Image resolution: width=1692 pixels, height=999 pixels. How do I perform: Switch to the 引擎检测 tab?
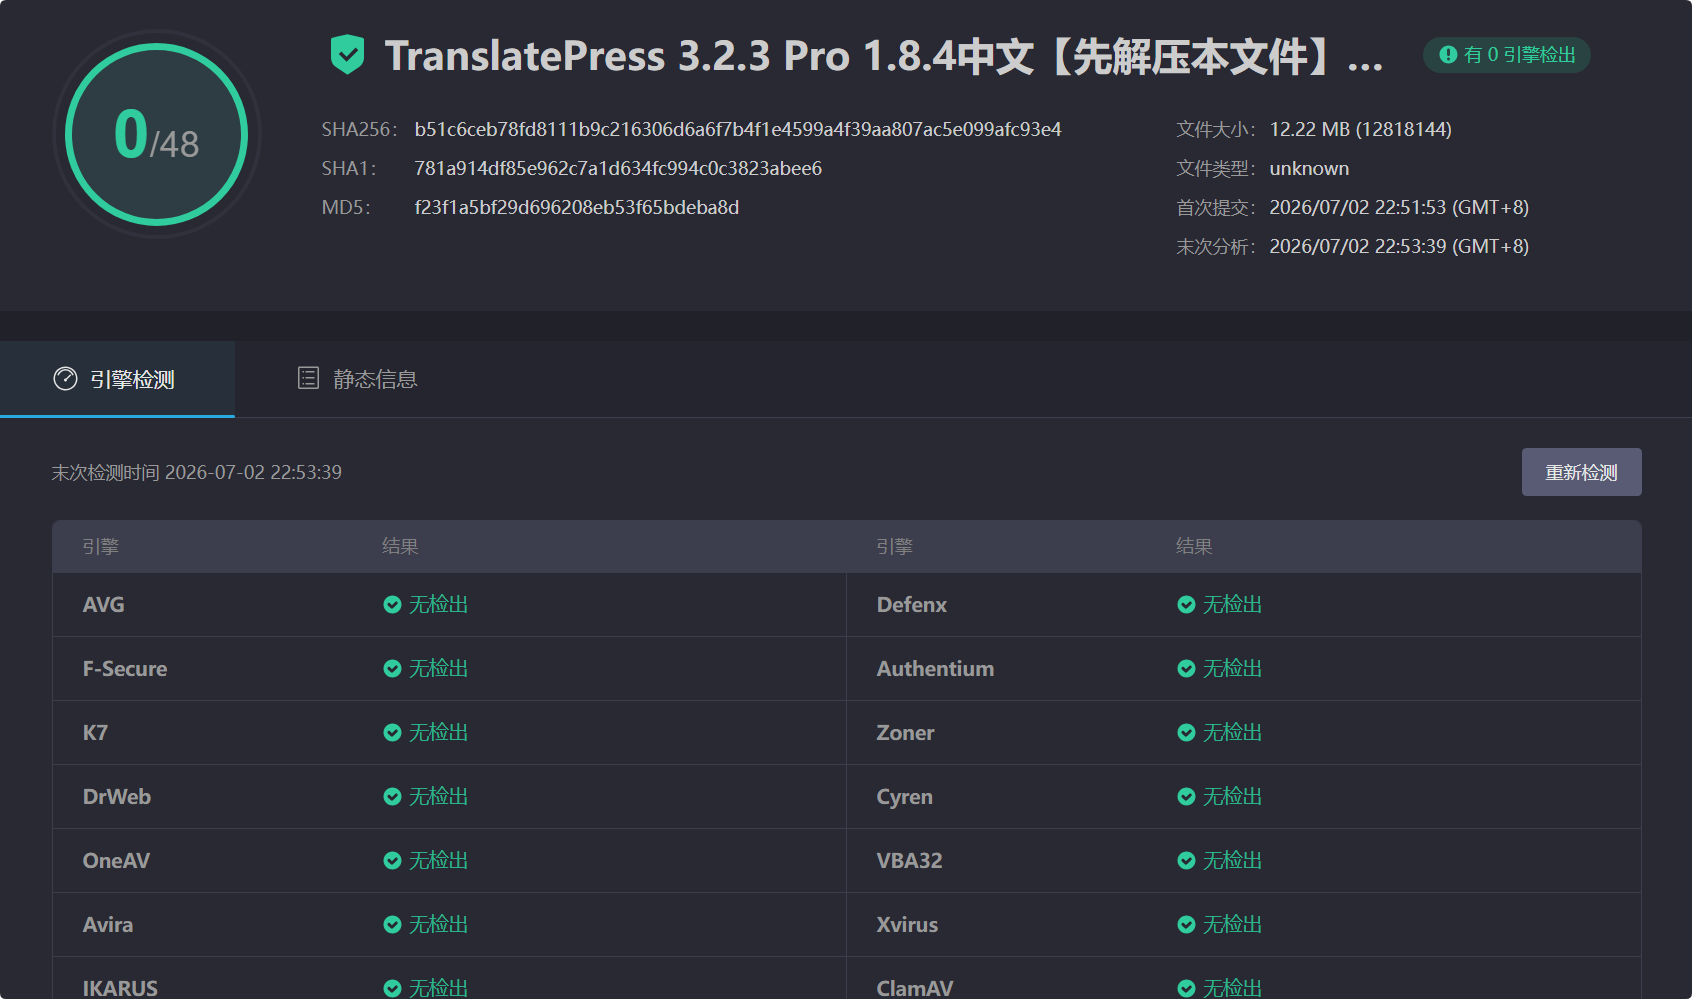click(x=117, y=379)
